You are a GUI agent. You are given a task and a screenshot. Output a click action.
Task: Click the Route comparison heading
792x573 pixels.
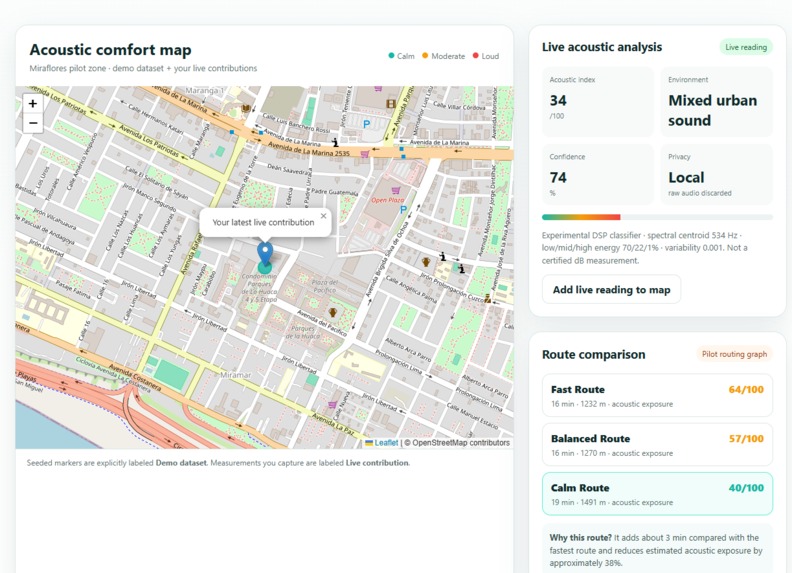[x=593, y=354]
